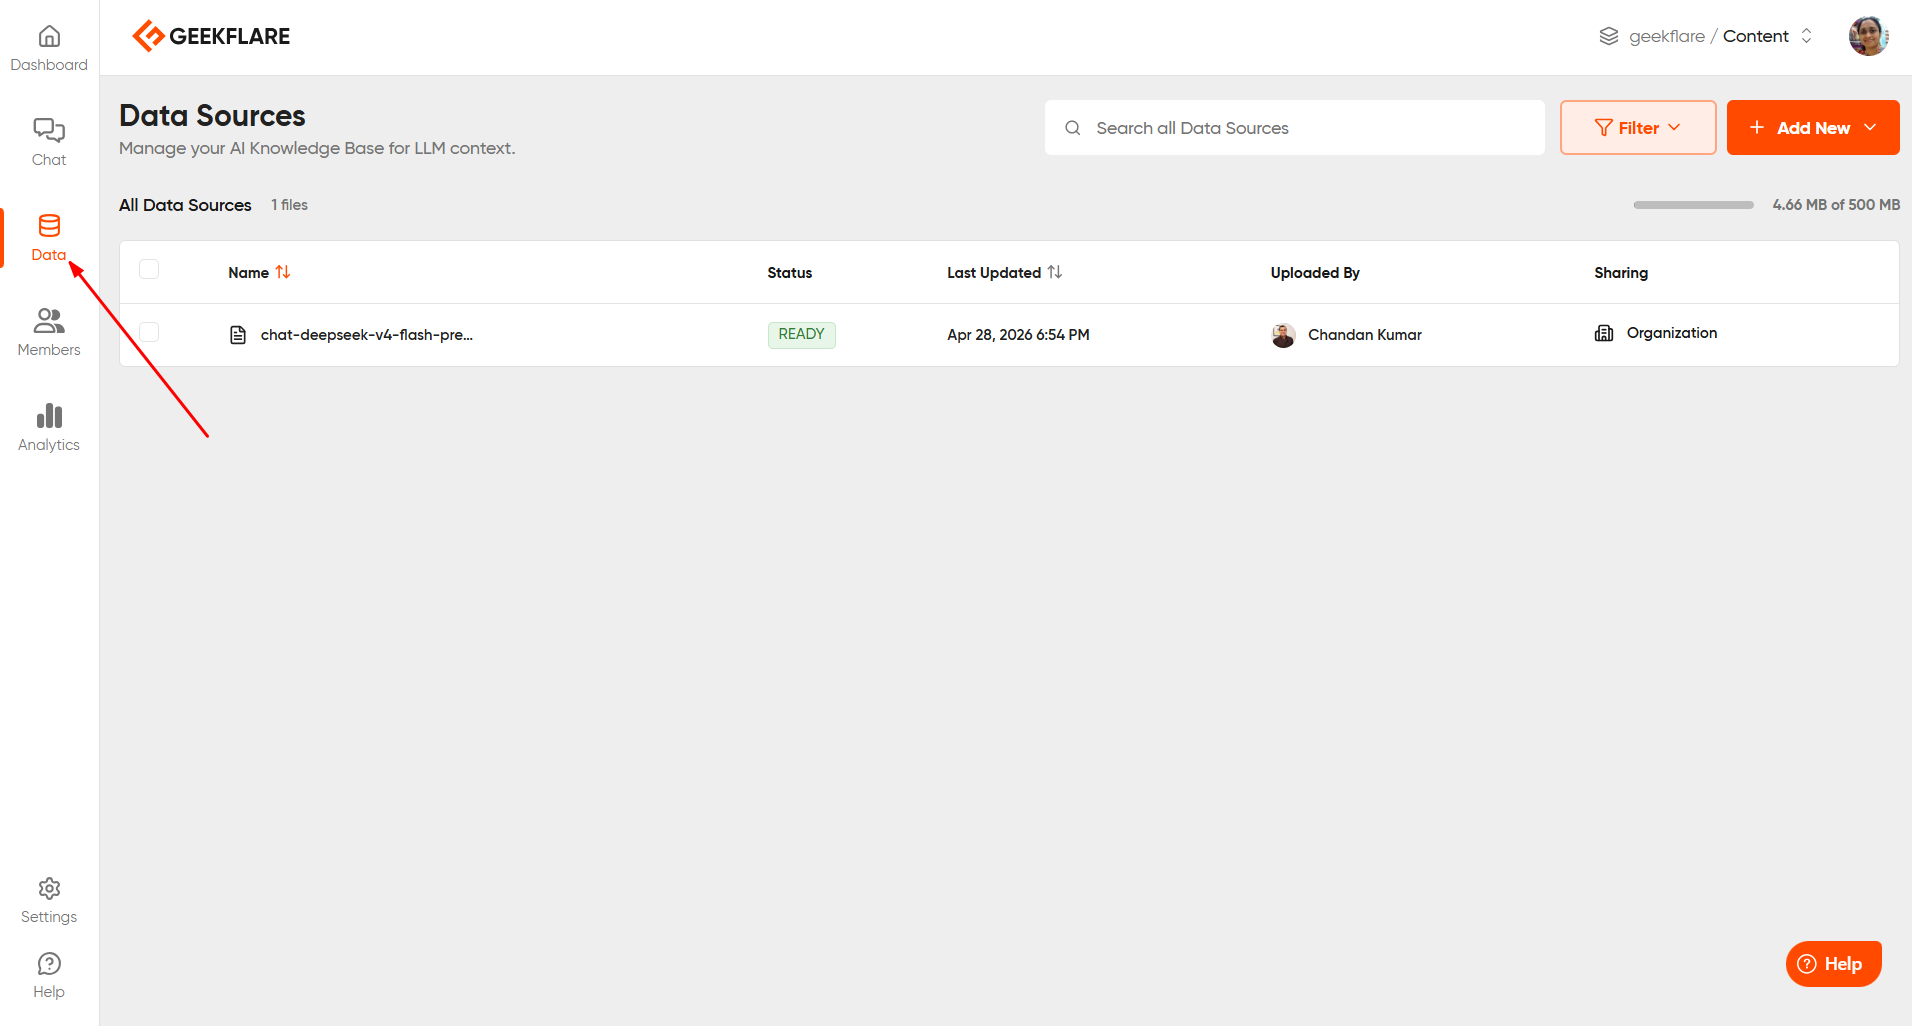This screenshot has height=1026, width=1912.
Task: Open the Dashboard sidebar item
Action: (49, 49)
